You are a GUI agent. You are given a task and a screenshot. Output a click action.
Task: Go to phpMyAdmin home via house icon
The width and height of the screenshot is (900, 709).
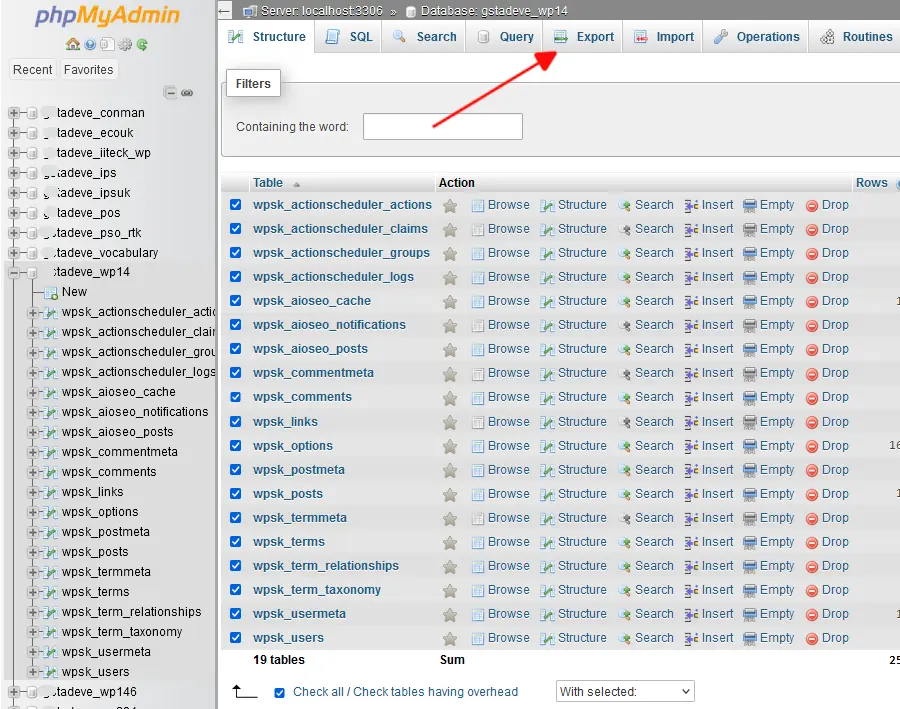click(73, 44)
